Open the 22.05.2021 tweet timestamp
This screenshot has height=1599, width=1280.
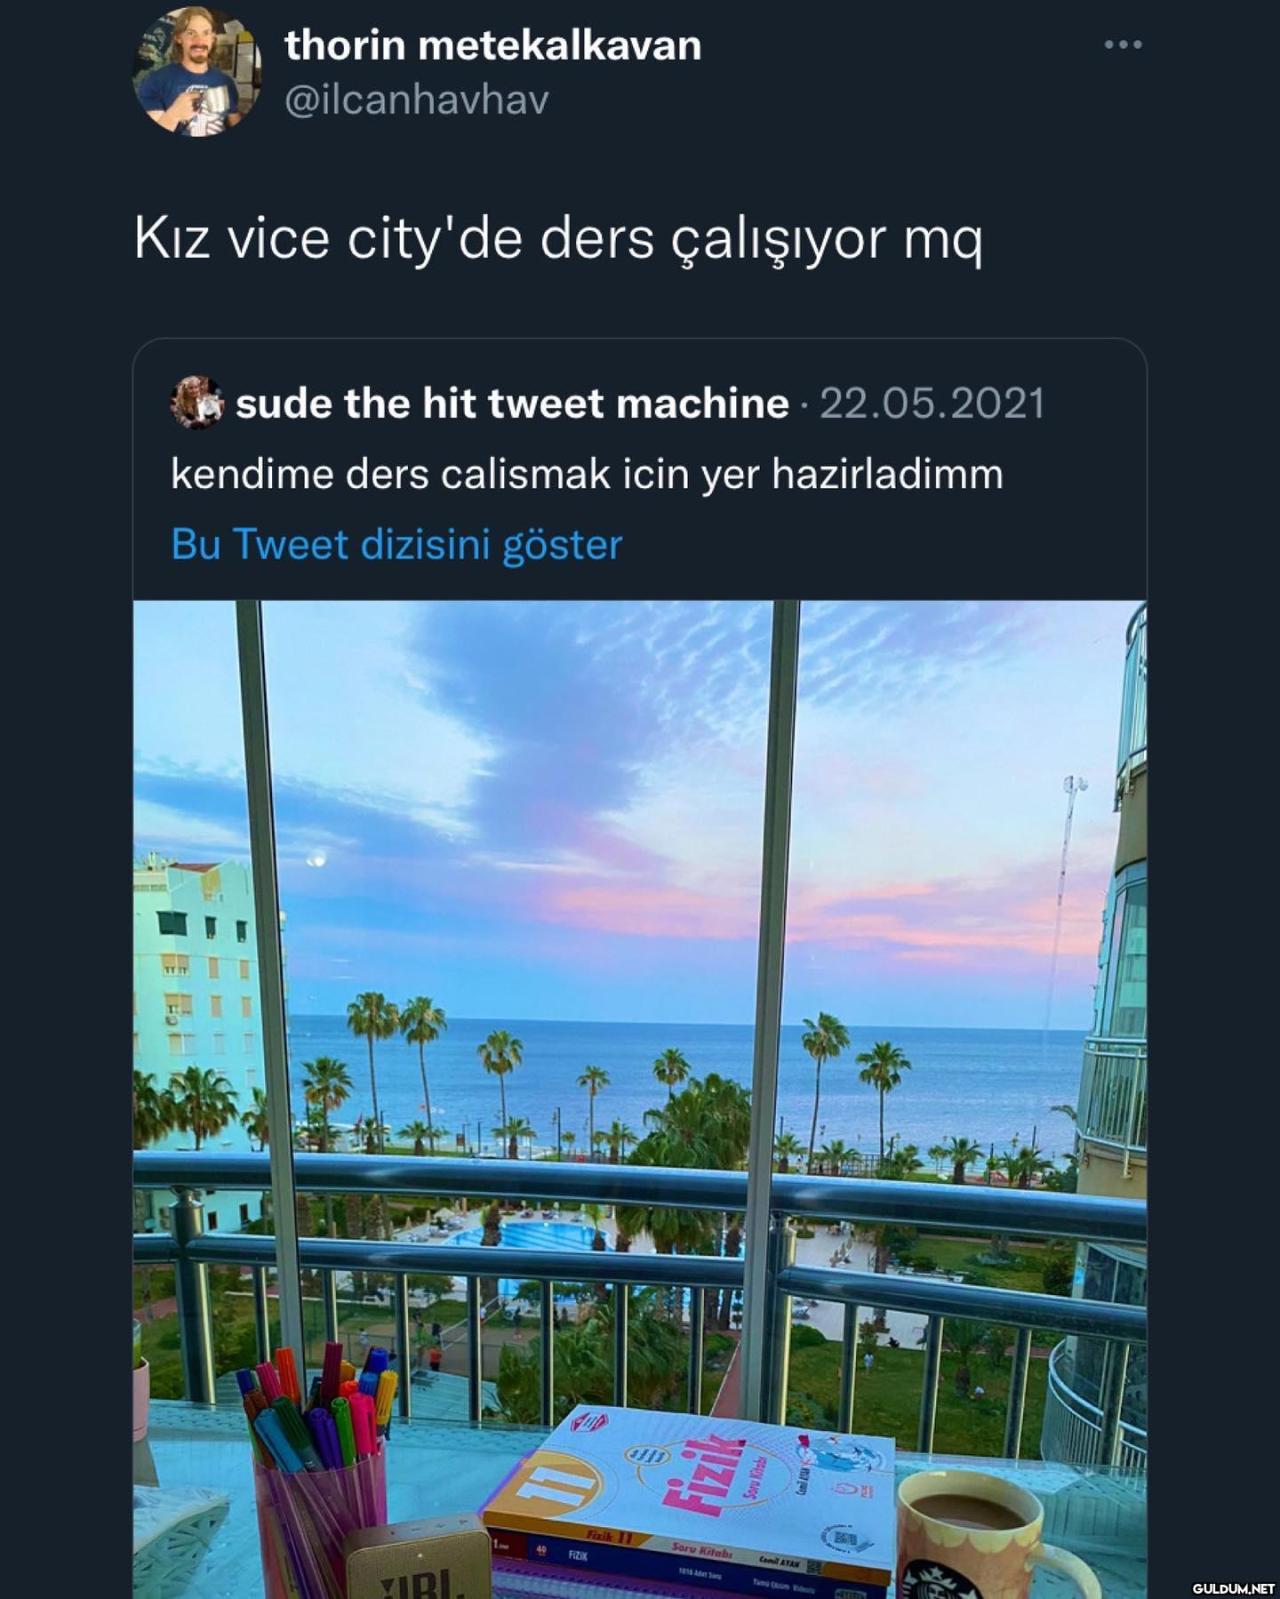[x=932, y=404]
